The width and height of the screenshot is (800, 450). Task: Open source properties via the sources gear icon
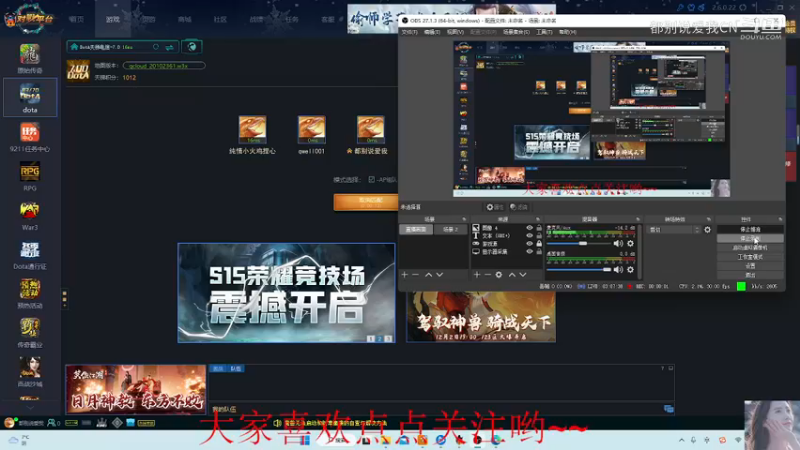click(x=498, y=274)
